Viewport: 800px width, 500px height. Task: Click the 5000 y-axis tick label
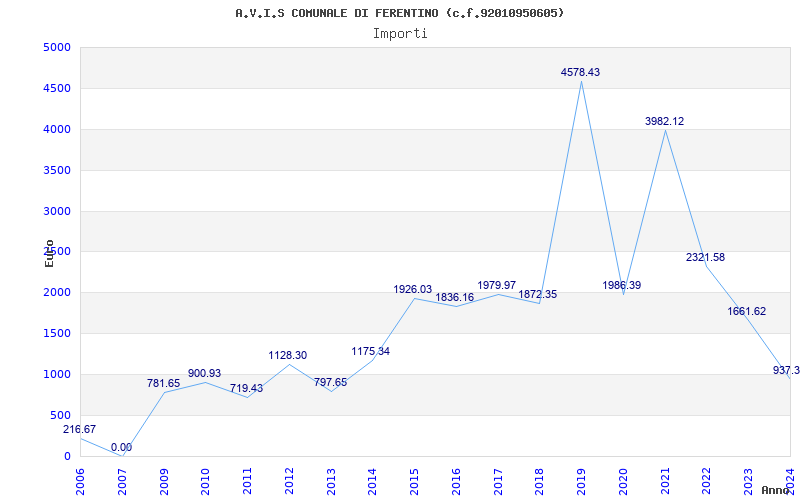[57, 48]
